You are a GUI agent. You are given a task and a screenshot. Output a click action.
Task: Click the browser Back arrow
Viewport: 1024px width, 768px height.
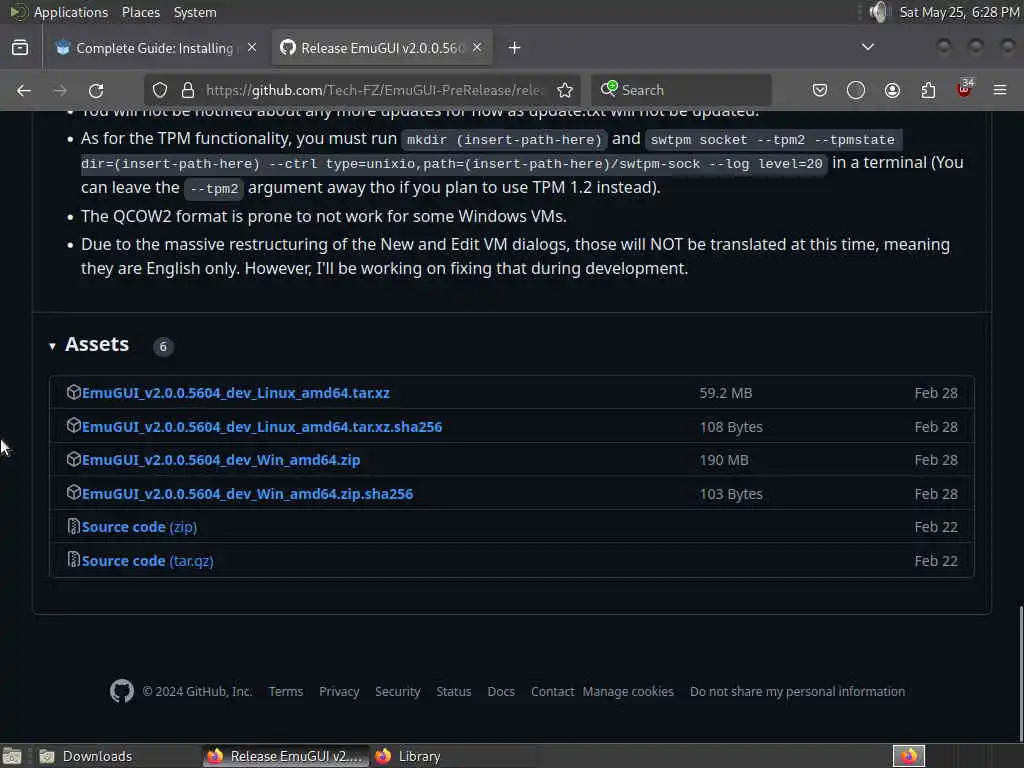pos(24,90)
